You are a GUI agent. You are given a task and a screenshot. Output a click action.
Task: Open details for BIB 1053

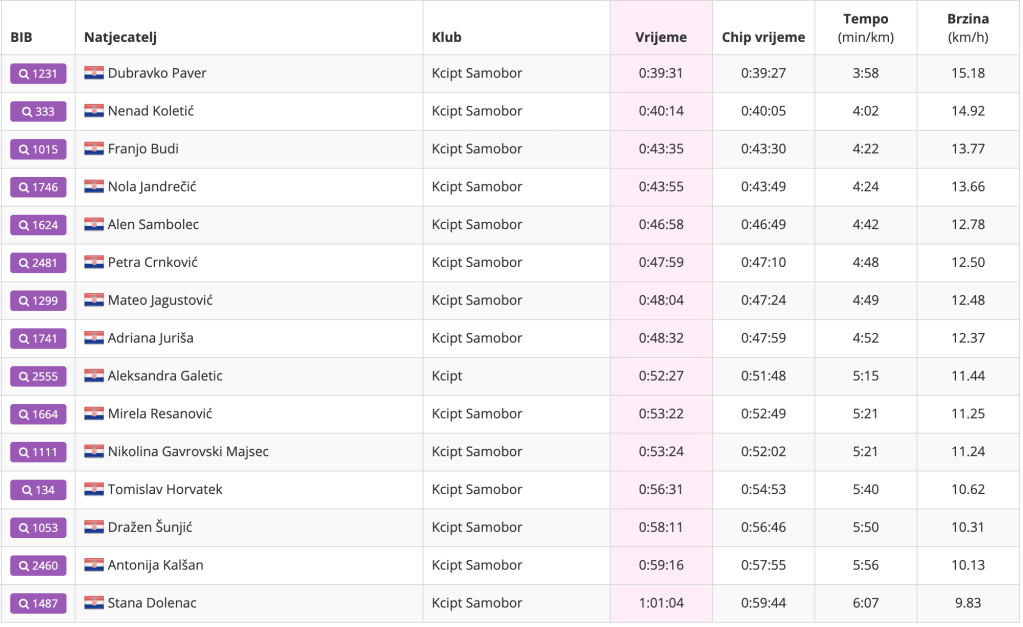(38, 528)
